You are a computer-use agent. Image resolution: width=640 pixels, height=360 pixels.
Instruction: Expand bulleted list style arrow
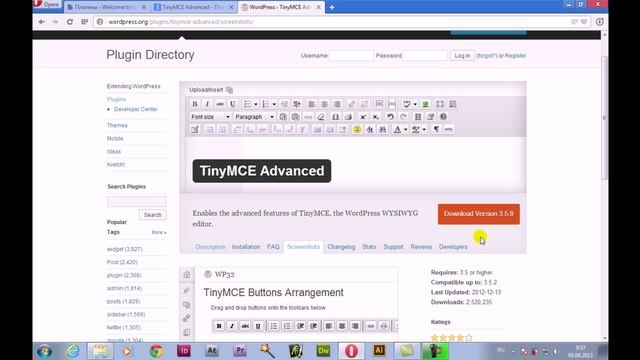pyautogui.click(x=256, y=104)
